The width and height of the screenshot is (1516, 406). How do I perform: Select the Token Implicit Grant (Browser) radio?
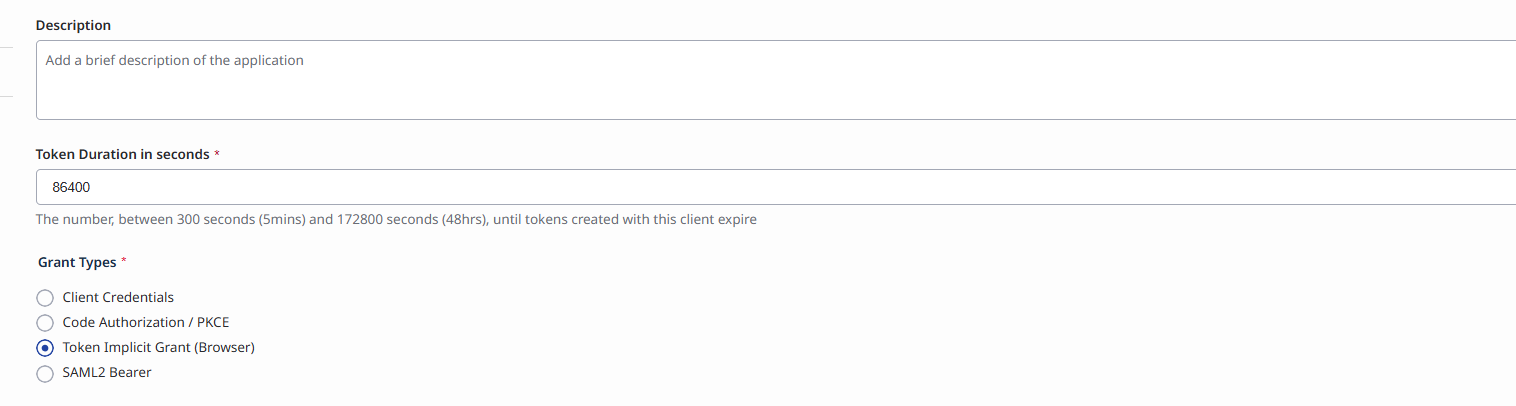click(x=44, y=348)
